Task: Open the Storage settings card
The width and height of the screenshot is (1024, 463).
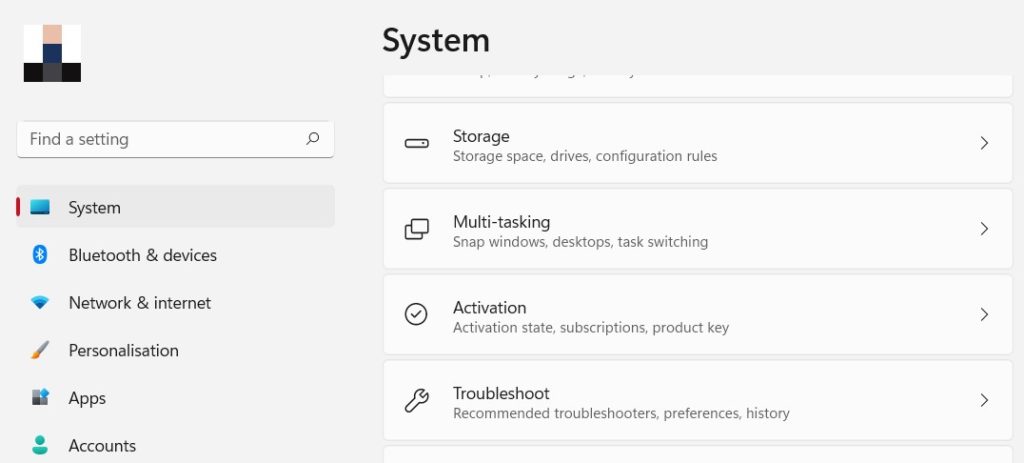Action: [x=697, y=143]
